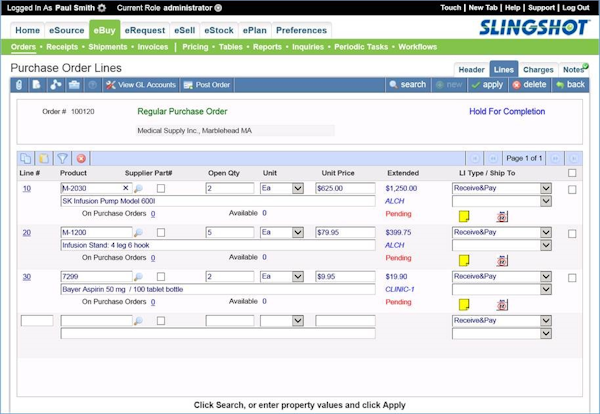Click the paperclip attachment icon in toolbar
This screenshot has height=414, width=600.
pos(19,85)
